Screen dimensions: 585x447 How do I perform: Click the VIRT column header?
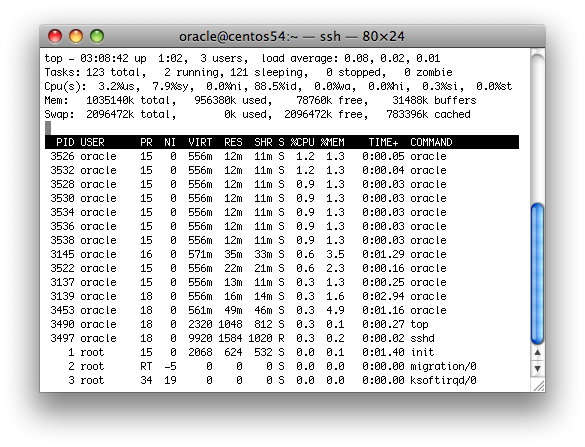tap(200, 142)
